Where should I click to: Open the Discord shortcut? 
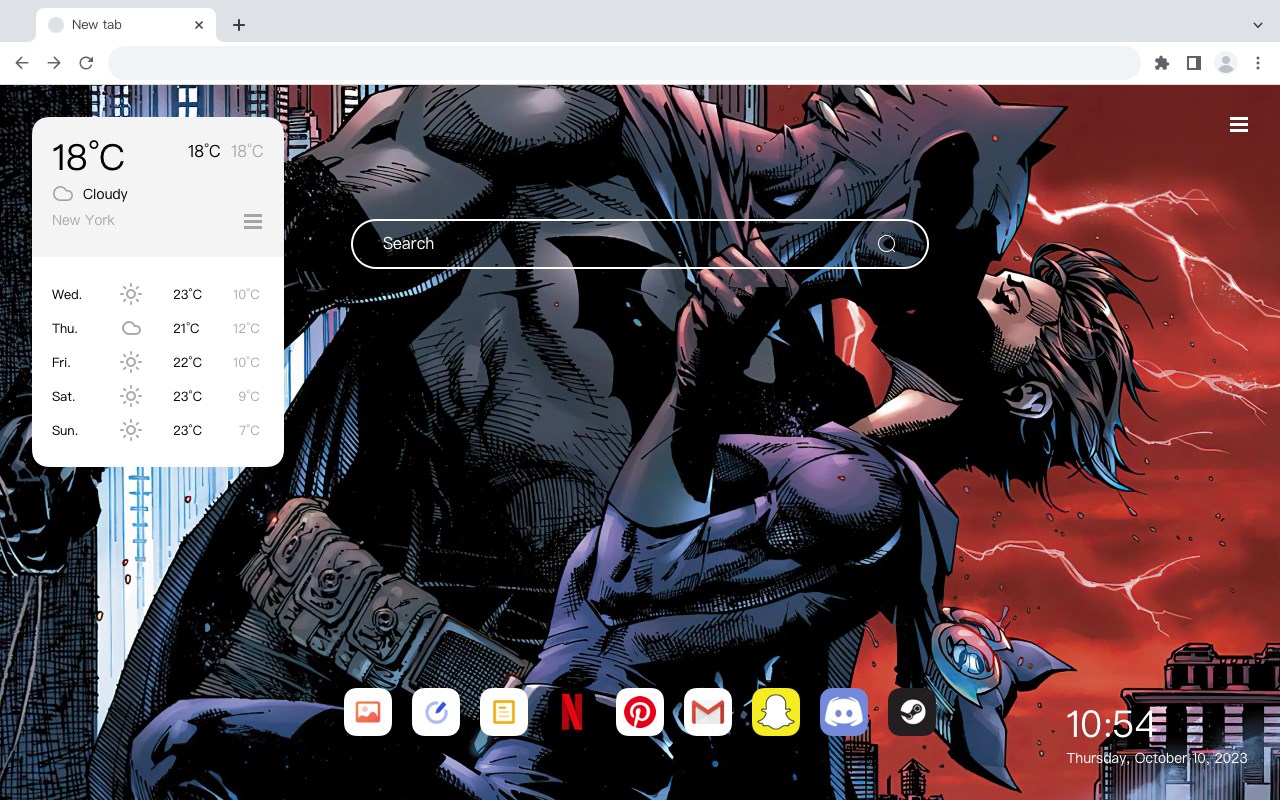click(844, 712)
